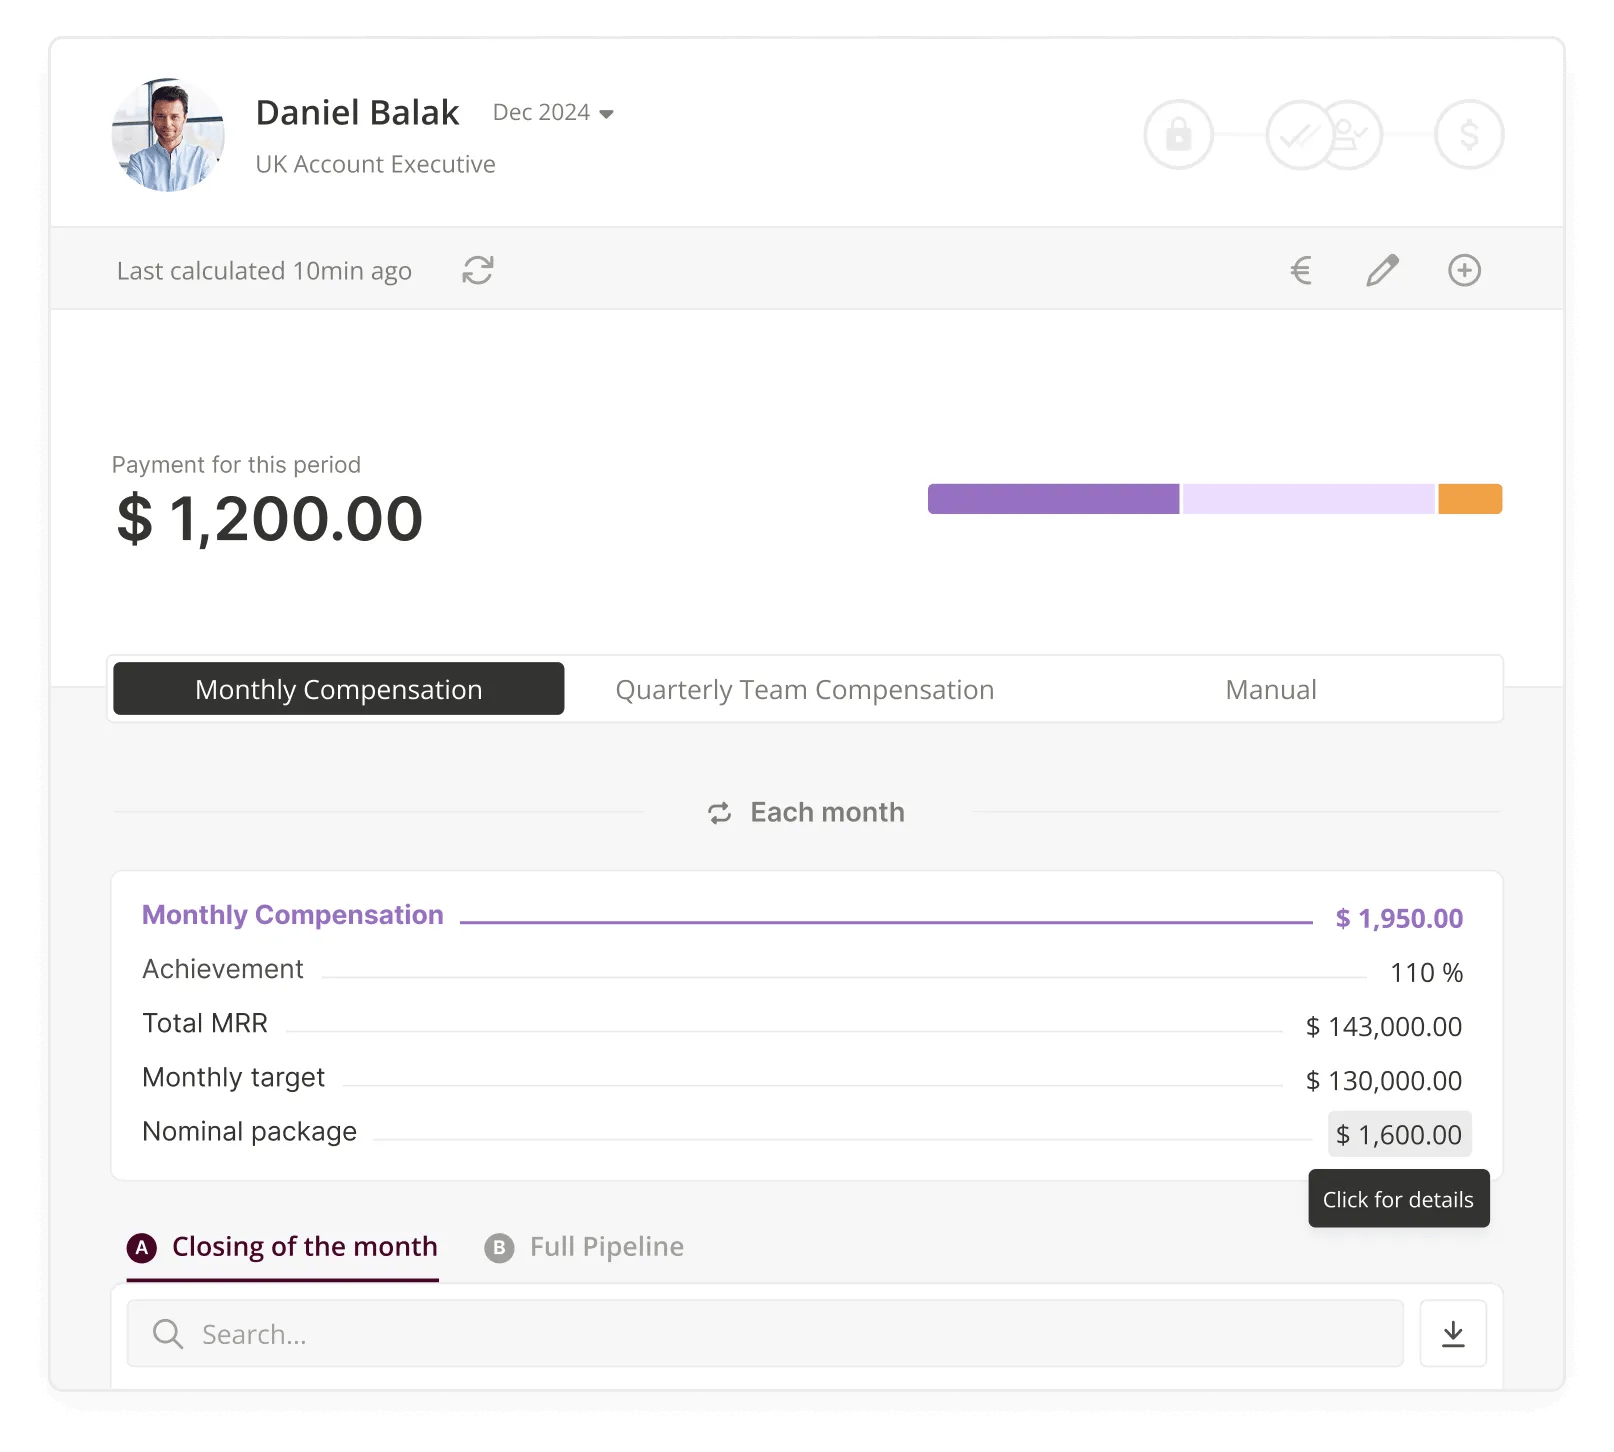This screenshot has width=1614, height=1452.
Task: Click the Nominal package row label
Action: 249,1131
